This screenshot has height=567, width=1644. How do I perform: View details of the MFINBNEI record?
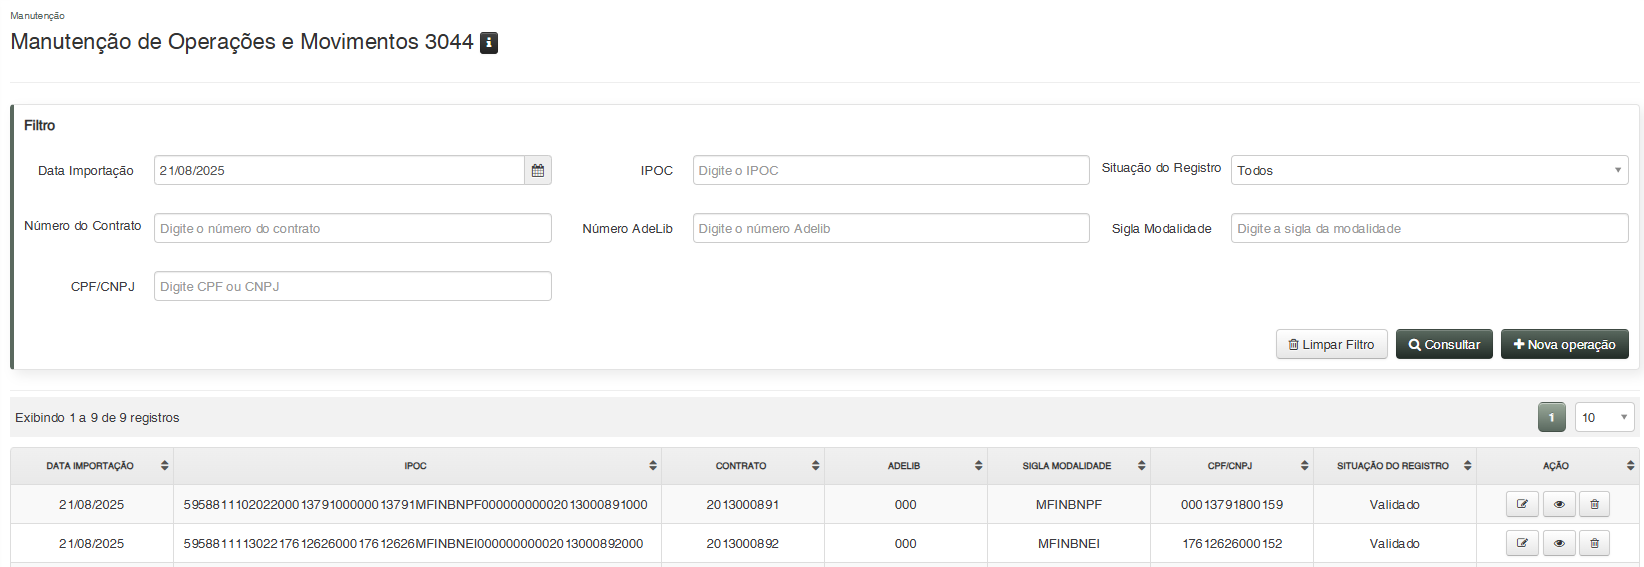tap(1558, 544)
